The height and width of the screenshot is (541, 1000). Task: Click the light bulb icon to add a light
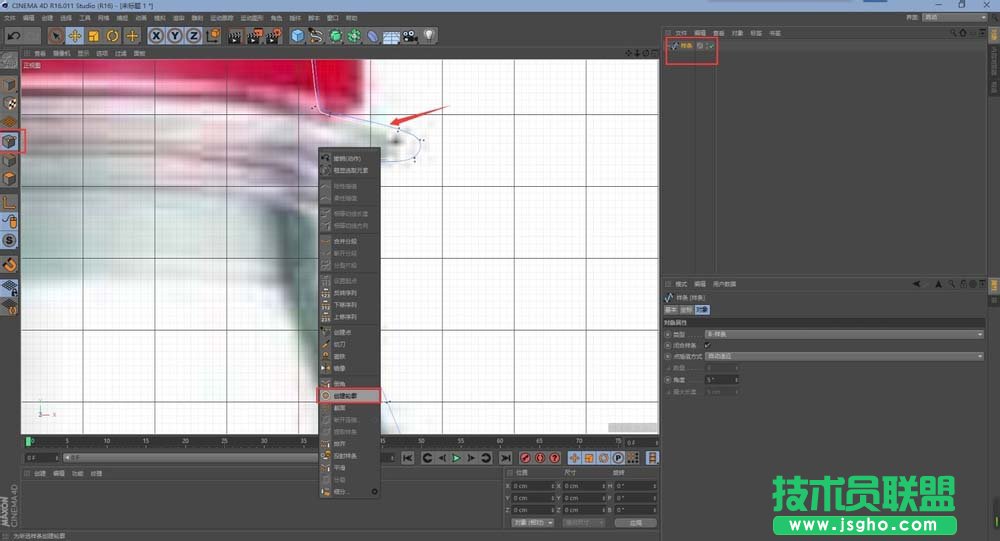click(428, 36)
